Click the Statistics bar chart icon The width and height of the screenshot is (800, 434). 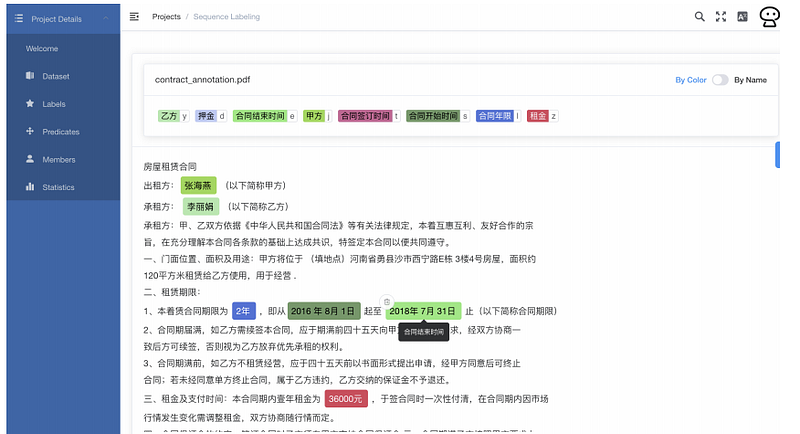(x=30, y=187)
